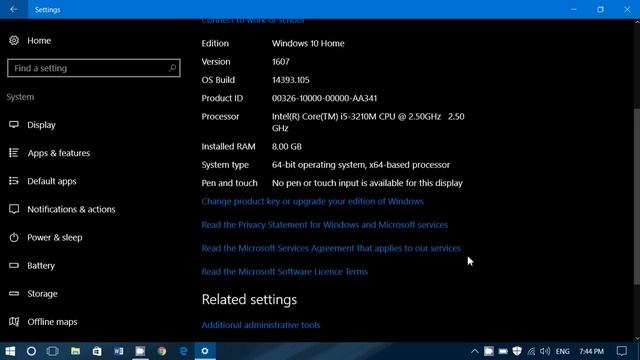Image resolution: width=640 pixels, height=360 pixels.
Task: Click the battery icon in system tray
Action: coord(503,351)
